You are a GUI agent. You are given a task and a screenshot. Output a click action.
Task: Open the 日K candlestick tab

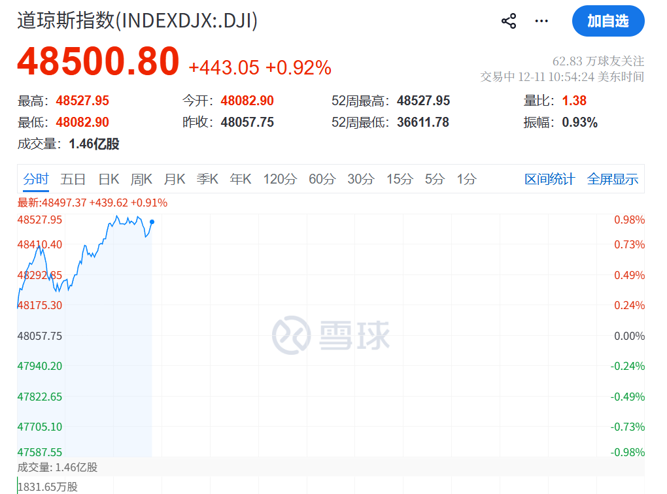tap(108, 179)
